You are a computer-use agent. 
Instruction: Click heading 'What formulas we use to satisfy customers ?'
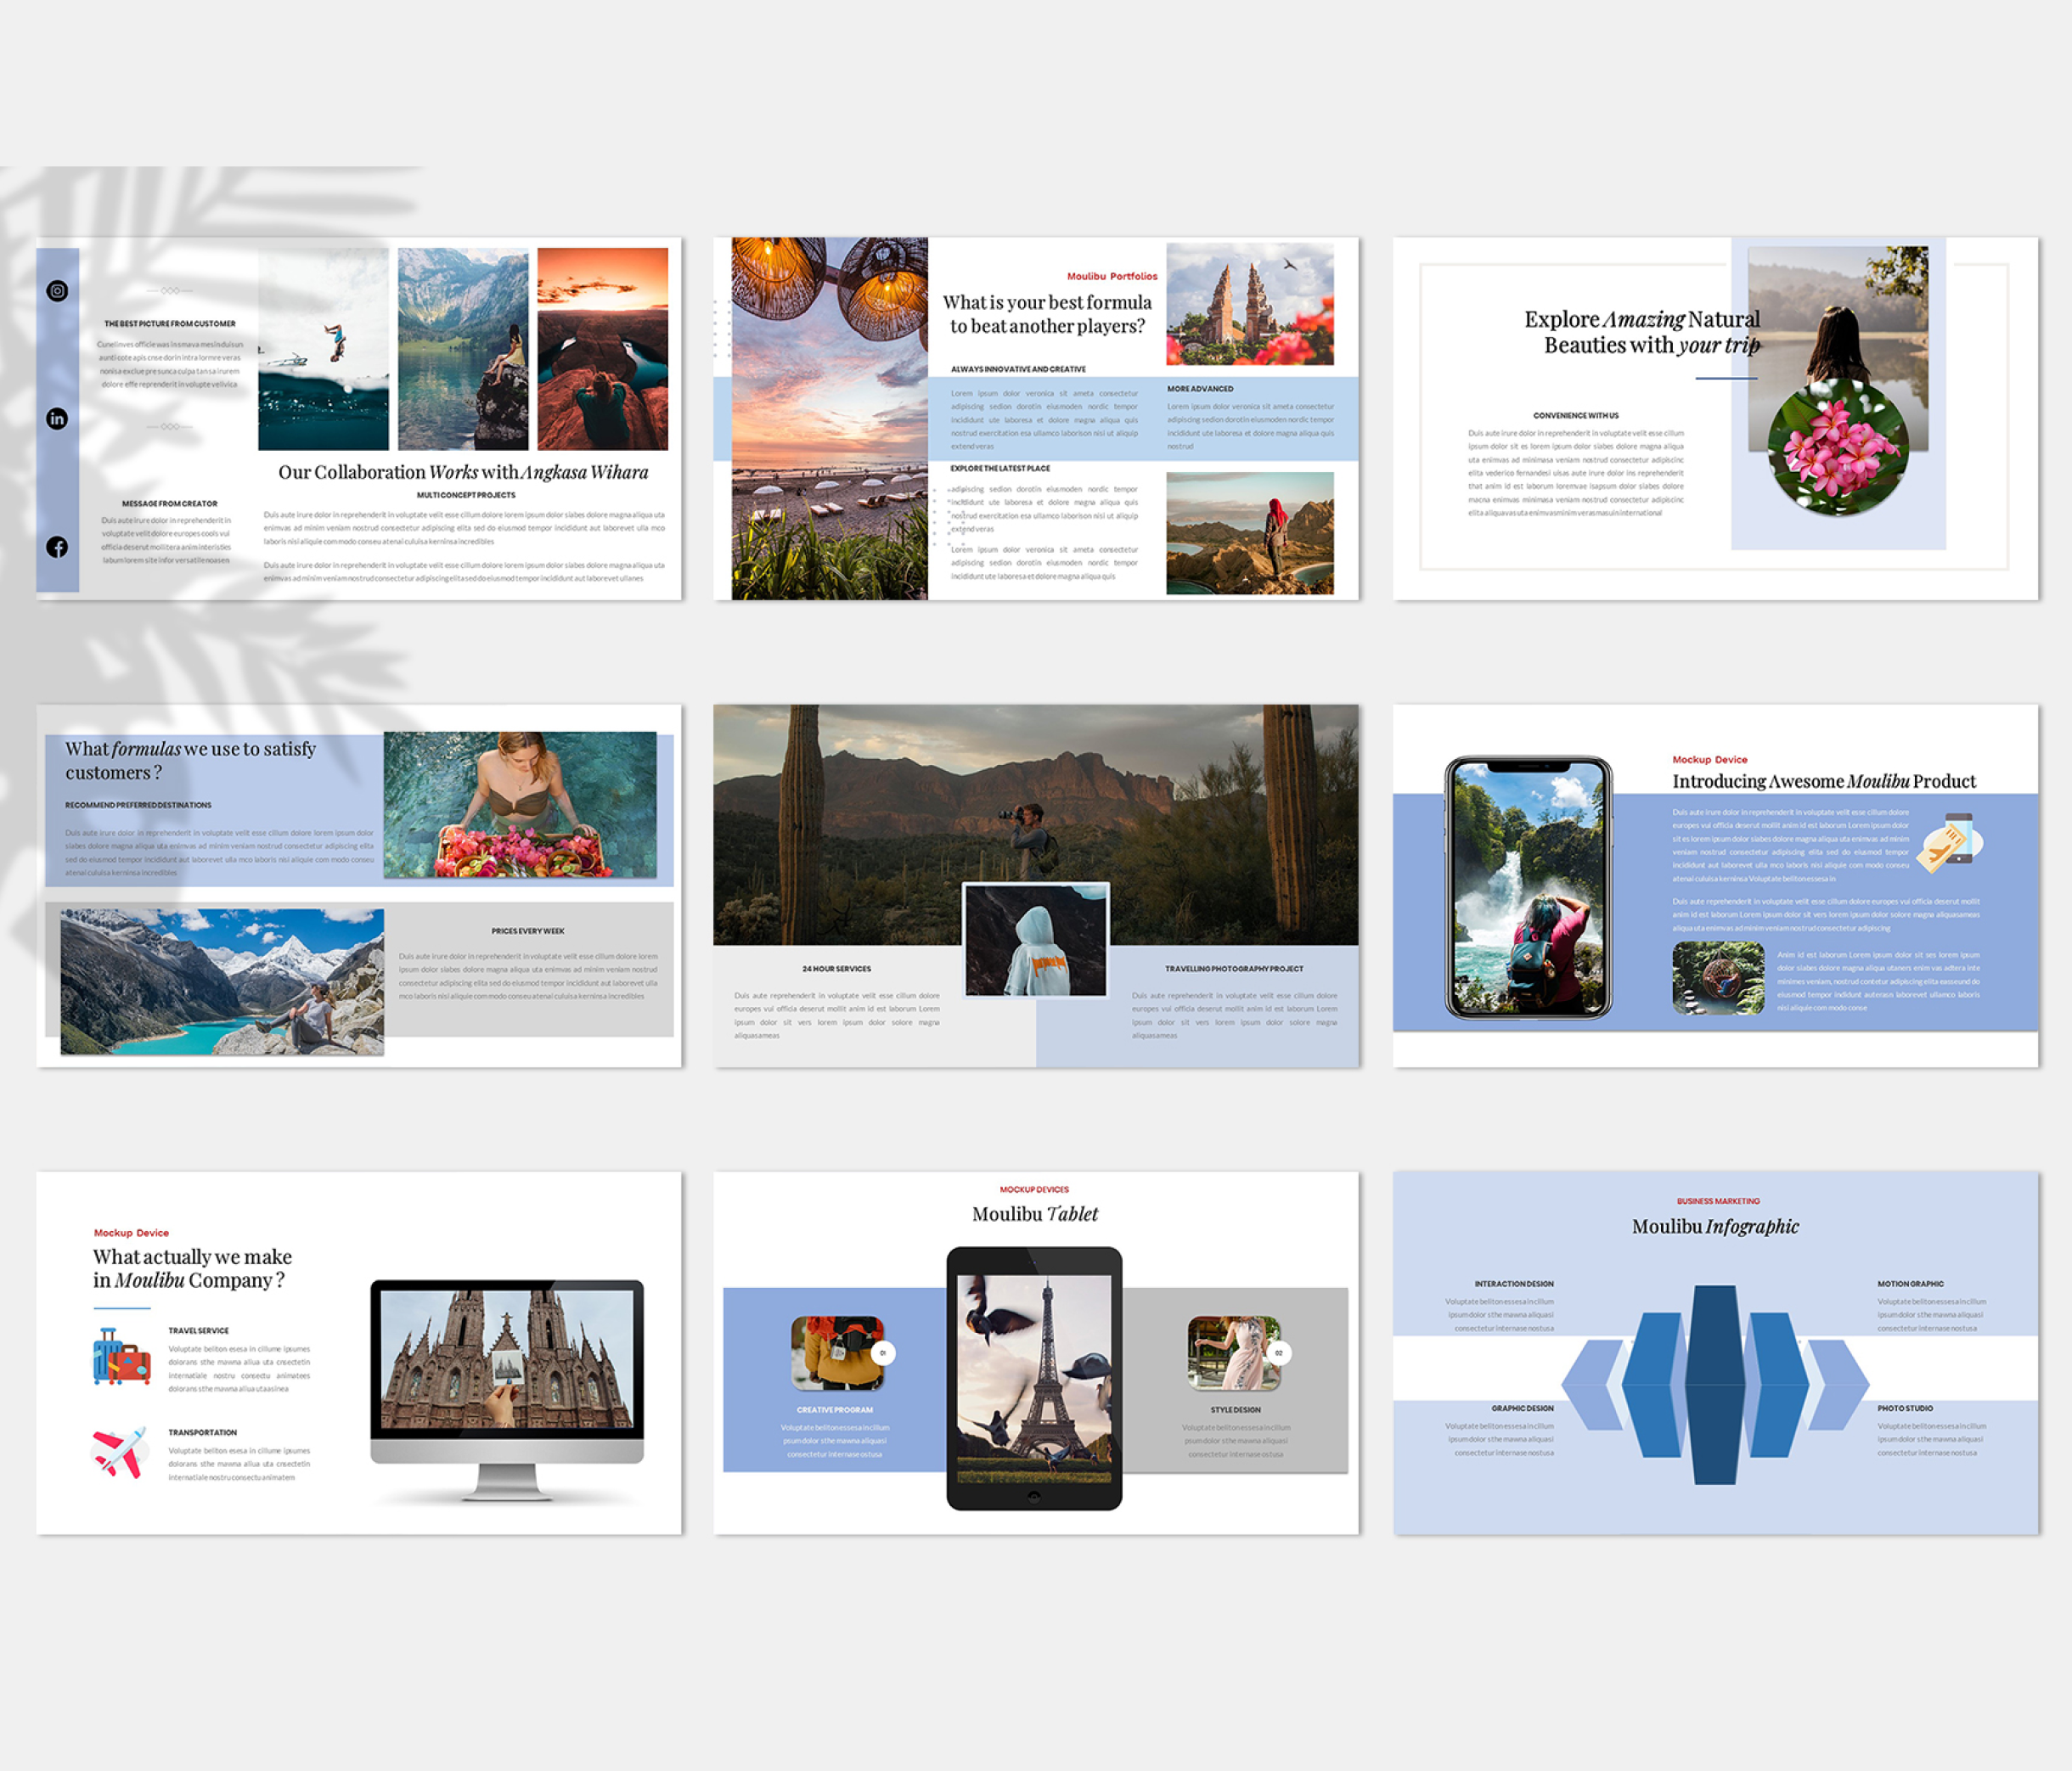pyautogui.click(x=190, y=760)
